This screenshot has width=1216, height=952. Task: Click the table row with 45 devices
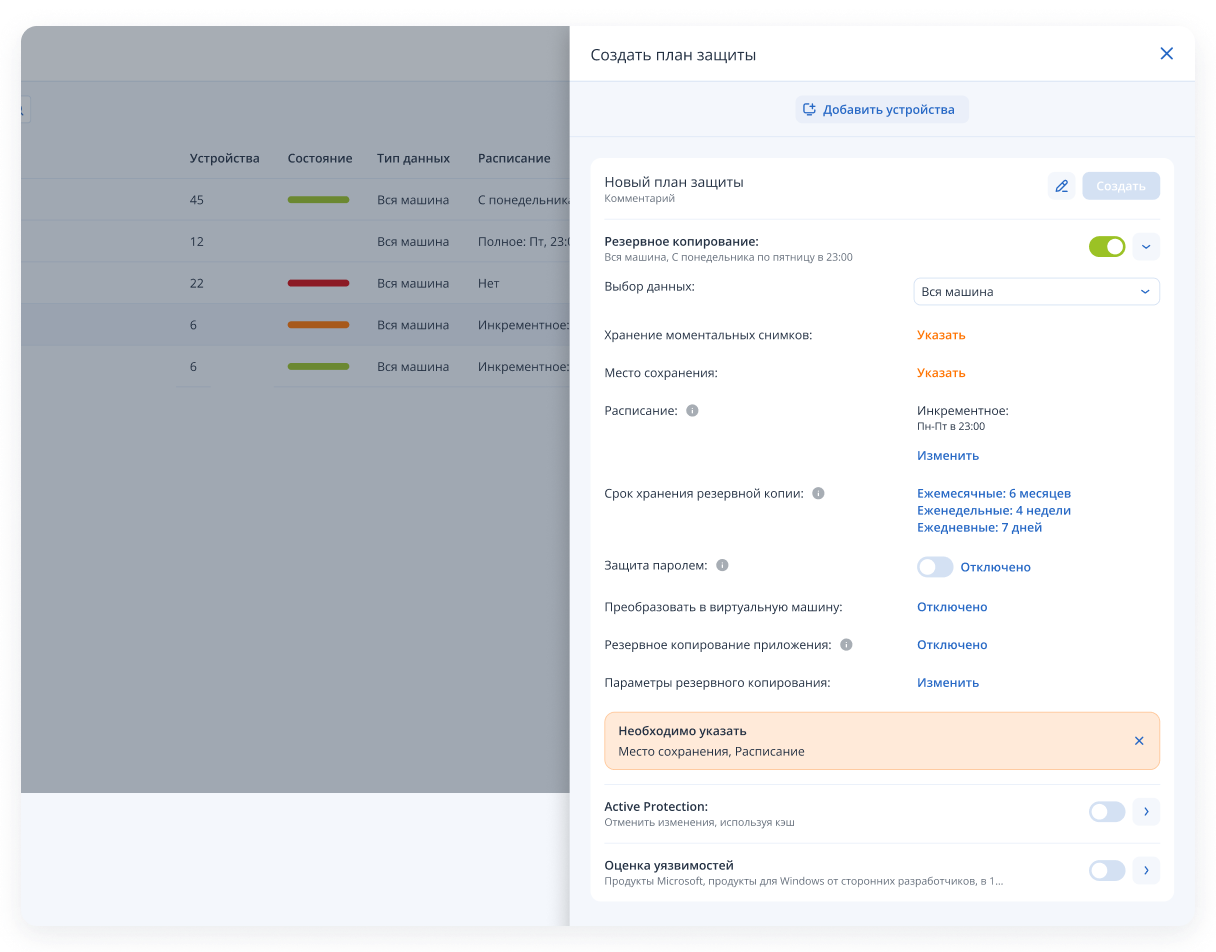[x=295, y=200]
